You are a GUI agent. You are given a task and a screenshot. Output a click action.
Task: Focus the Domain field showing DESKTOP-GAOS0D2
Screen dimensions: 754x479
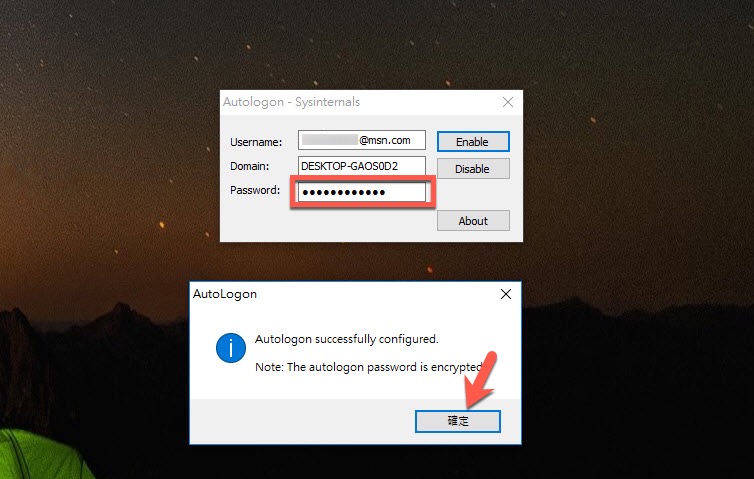(x=362, y=166)
